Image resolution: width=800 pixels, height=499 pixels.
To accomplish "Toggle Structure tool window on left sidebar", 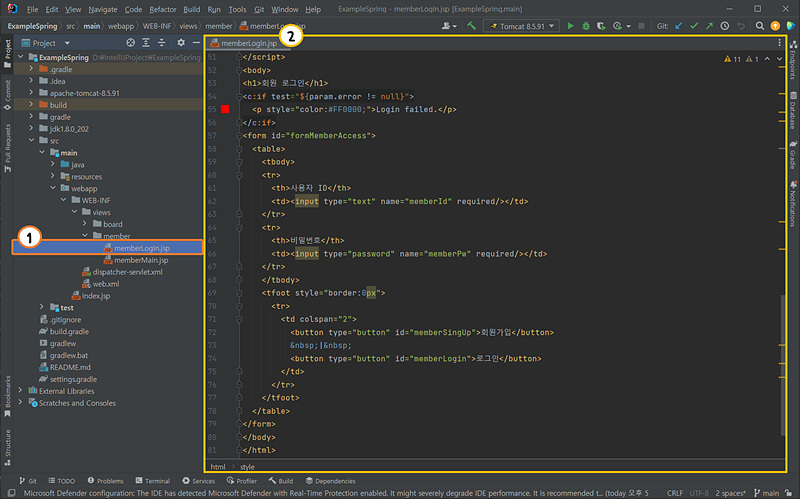I will [7, 447].
